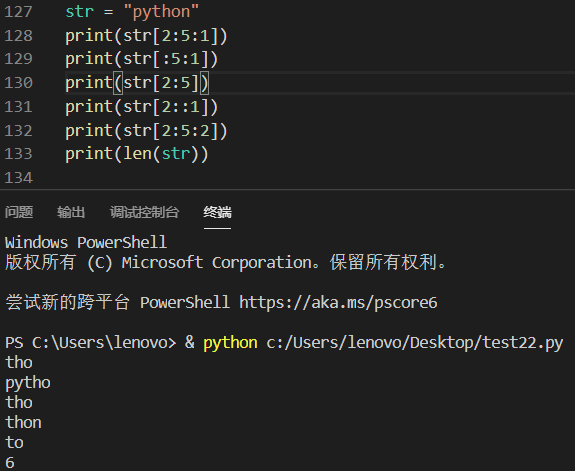575x471 pixels.
Task: Click the test22.py file path in terminal
Action: tap(414, 343)
